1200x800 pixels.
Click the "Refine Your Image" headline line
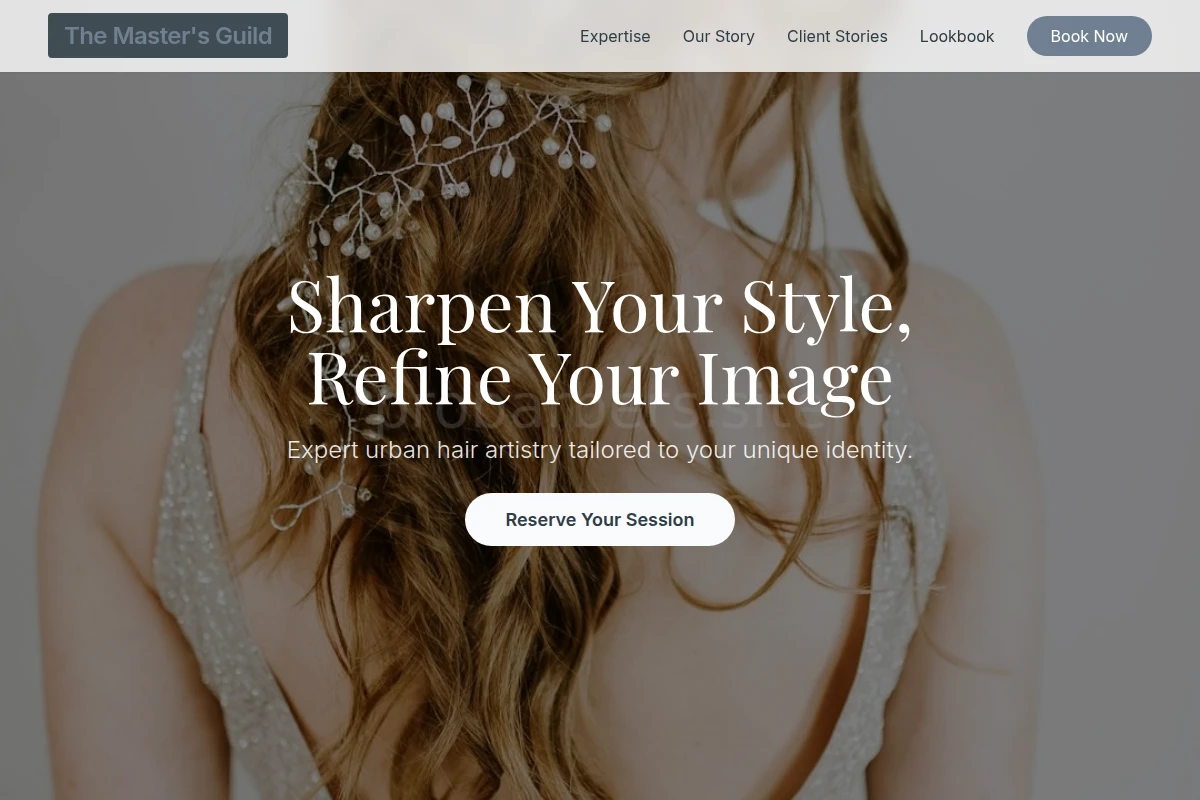(600, 377)
